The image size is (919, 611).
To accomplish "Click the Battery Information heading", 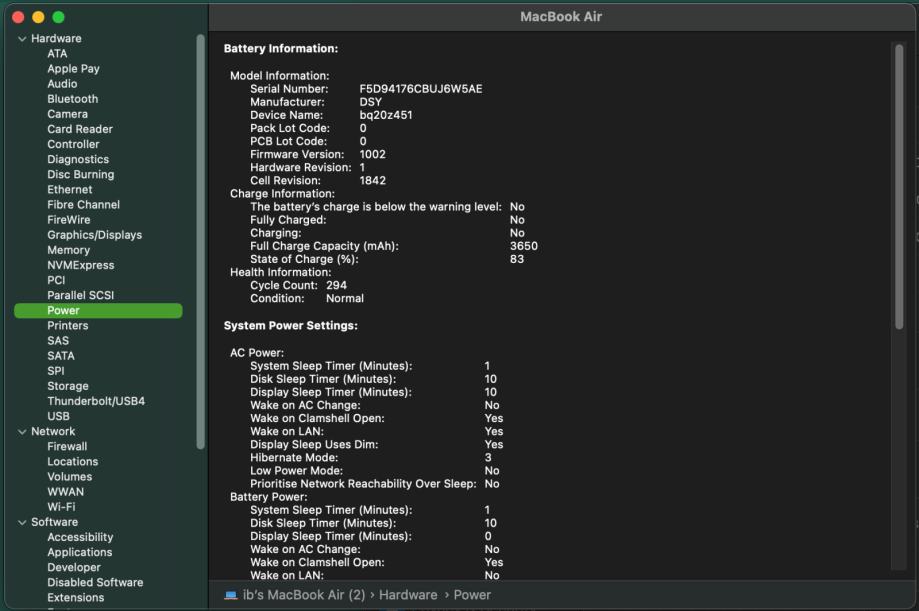I will pyautogui.click(x=281, y=49).
